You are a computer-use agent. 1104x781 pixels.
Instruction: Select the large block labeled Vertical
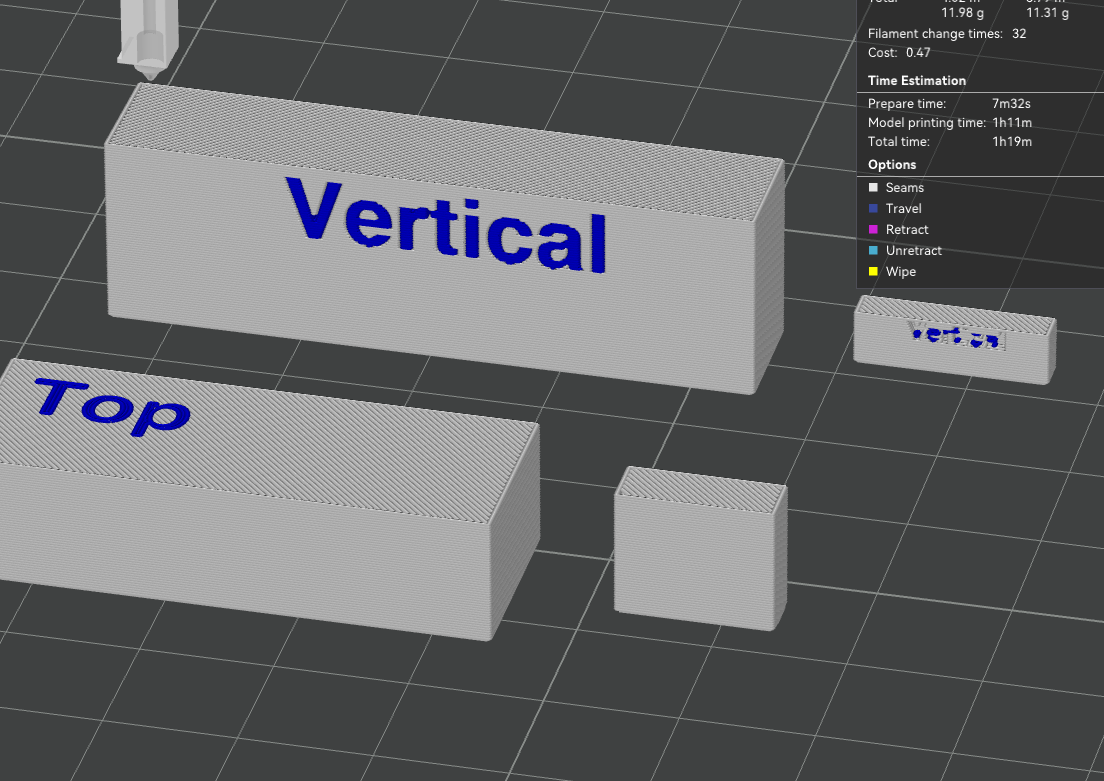coord(444,239)
